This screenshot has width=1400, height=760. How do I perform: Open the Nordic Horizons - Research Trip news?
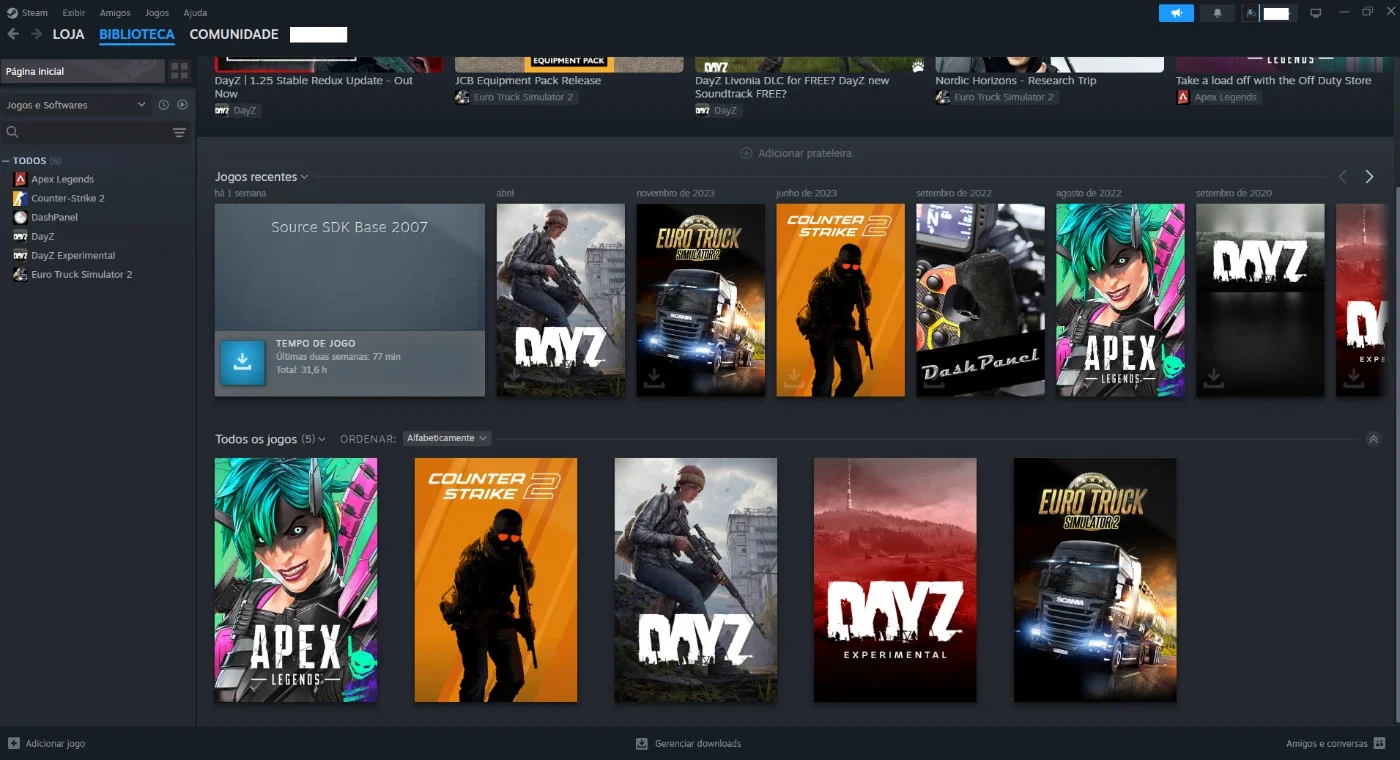pyautogui.click(x=1015, y=81)
